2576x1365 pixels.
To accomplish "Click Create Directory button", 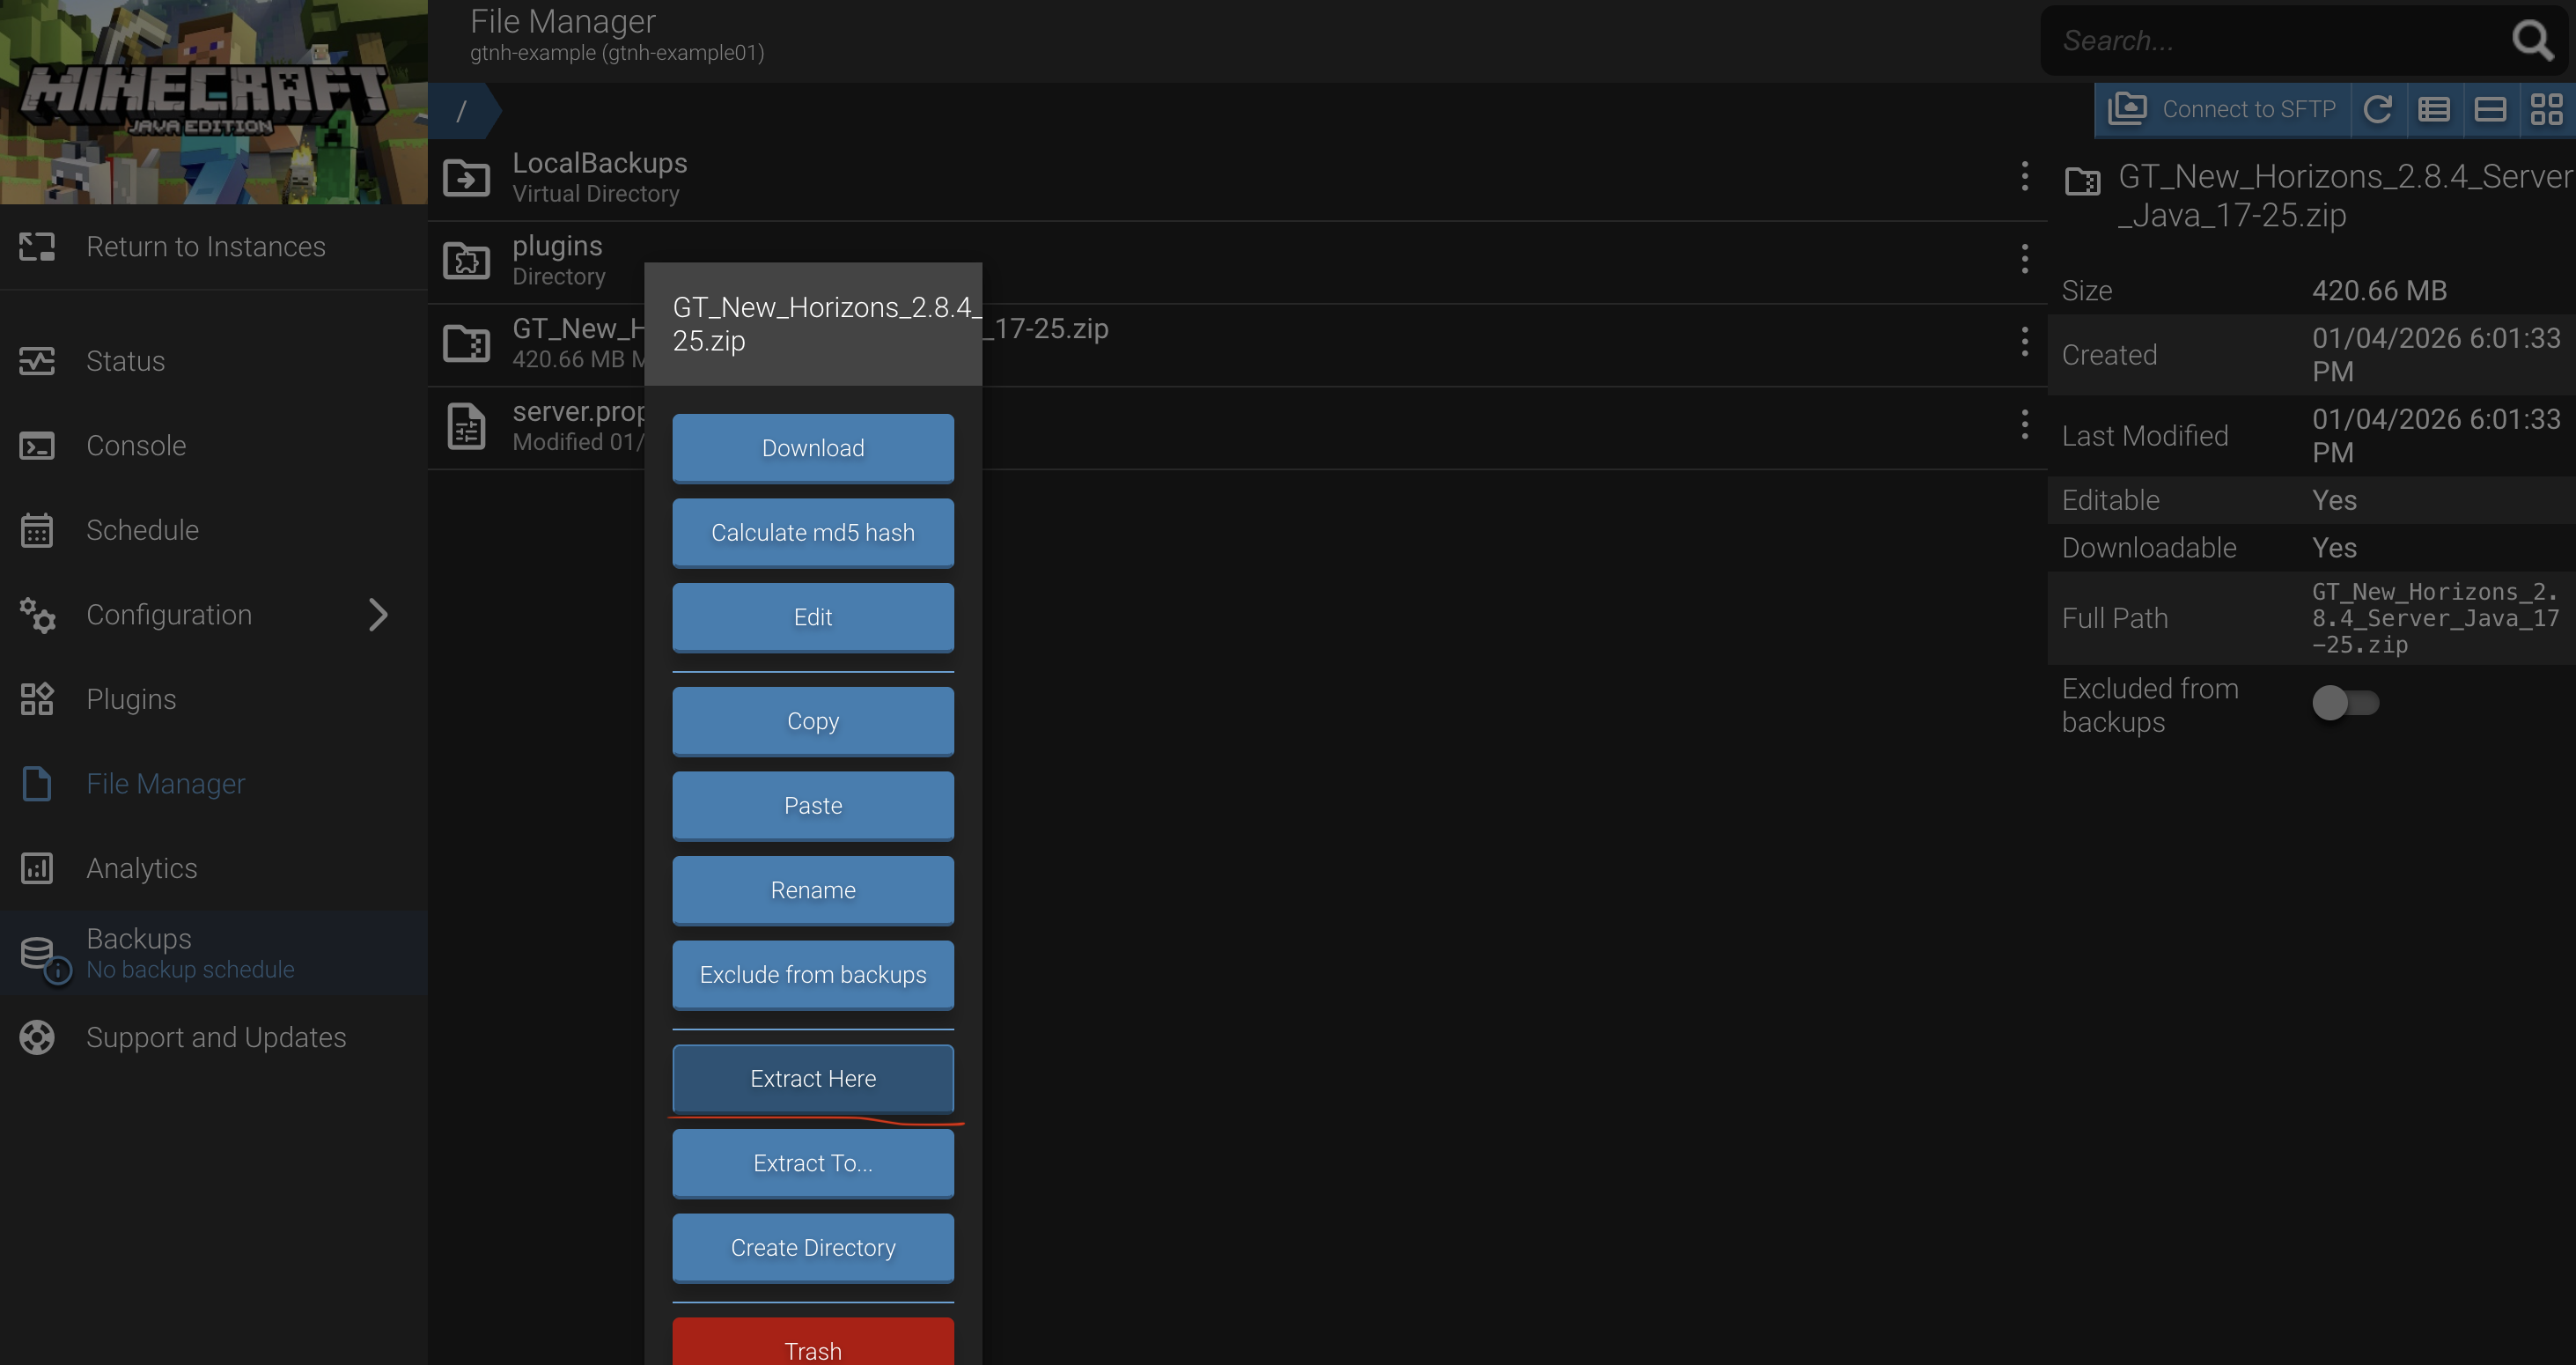I will (x=813, y=1248).
